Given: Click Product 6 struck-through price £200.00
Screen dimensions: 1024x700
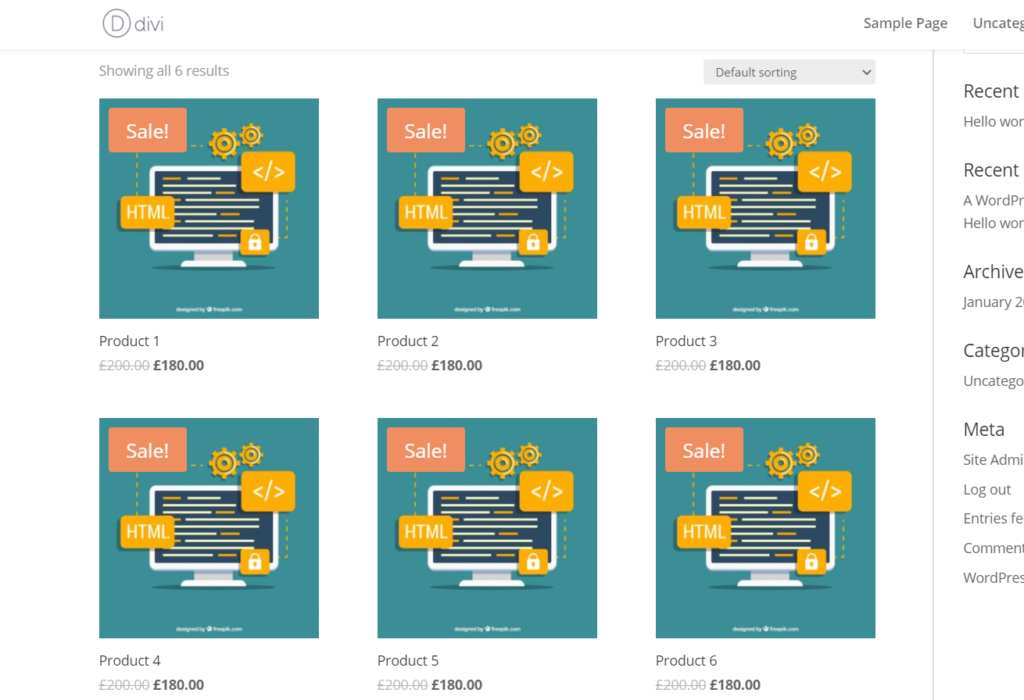Looking at the screenshot, I should pos(680,685).
